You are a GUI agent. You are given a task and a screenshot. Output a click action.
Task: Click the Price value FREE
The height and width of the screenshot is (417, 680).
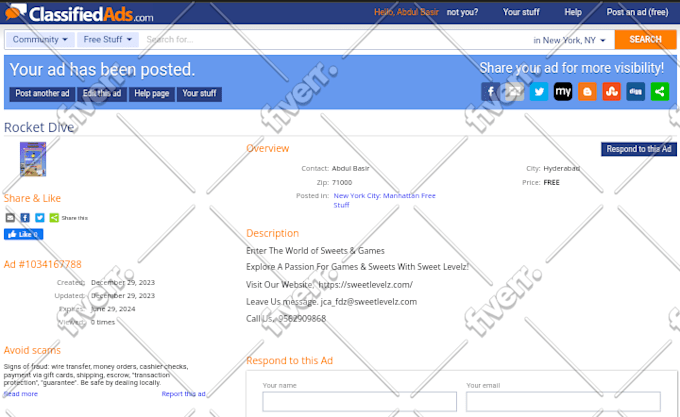point(552,182)
